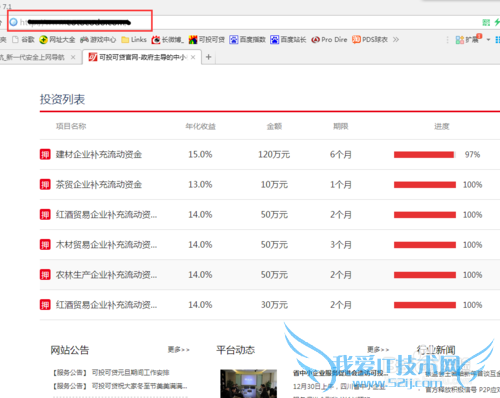Close the 新一代安全上网导航 tab
The height and width of the screenshot is (398, 500).
[73, 57]
